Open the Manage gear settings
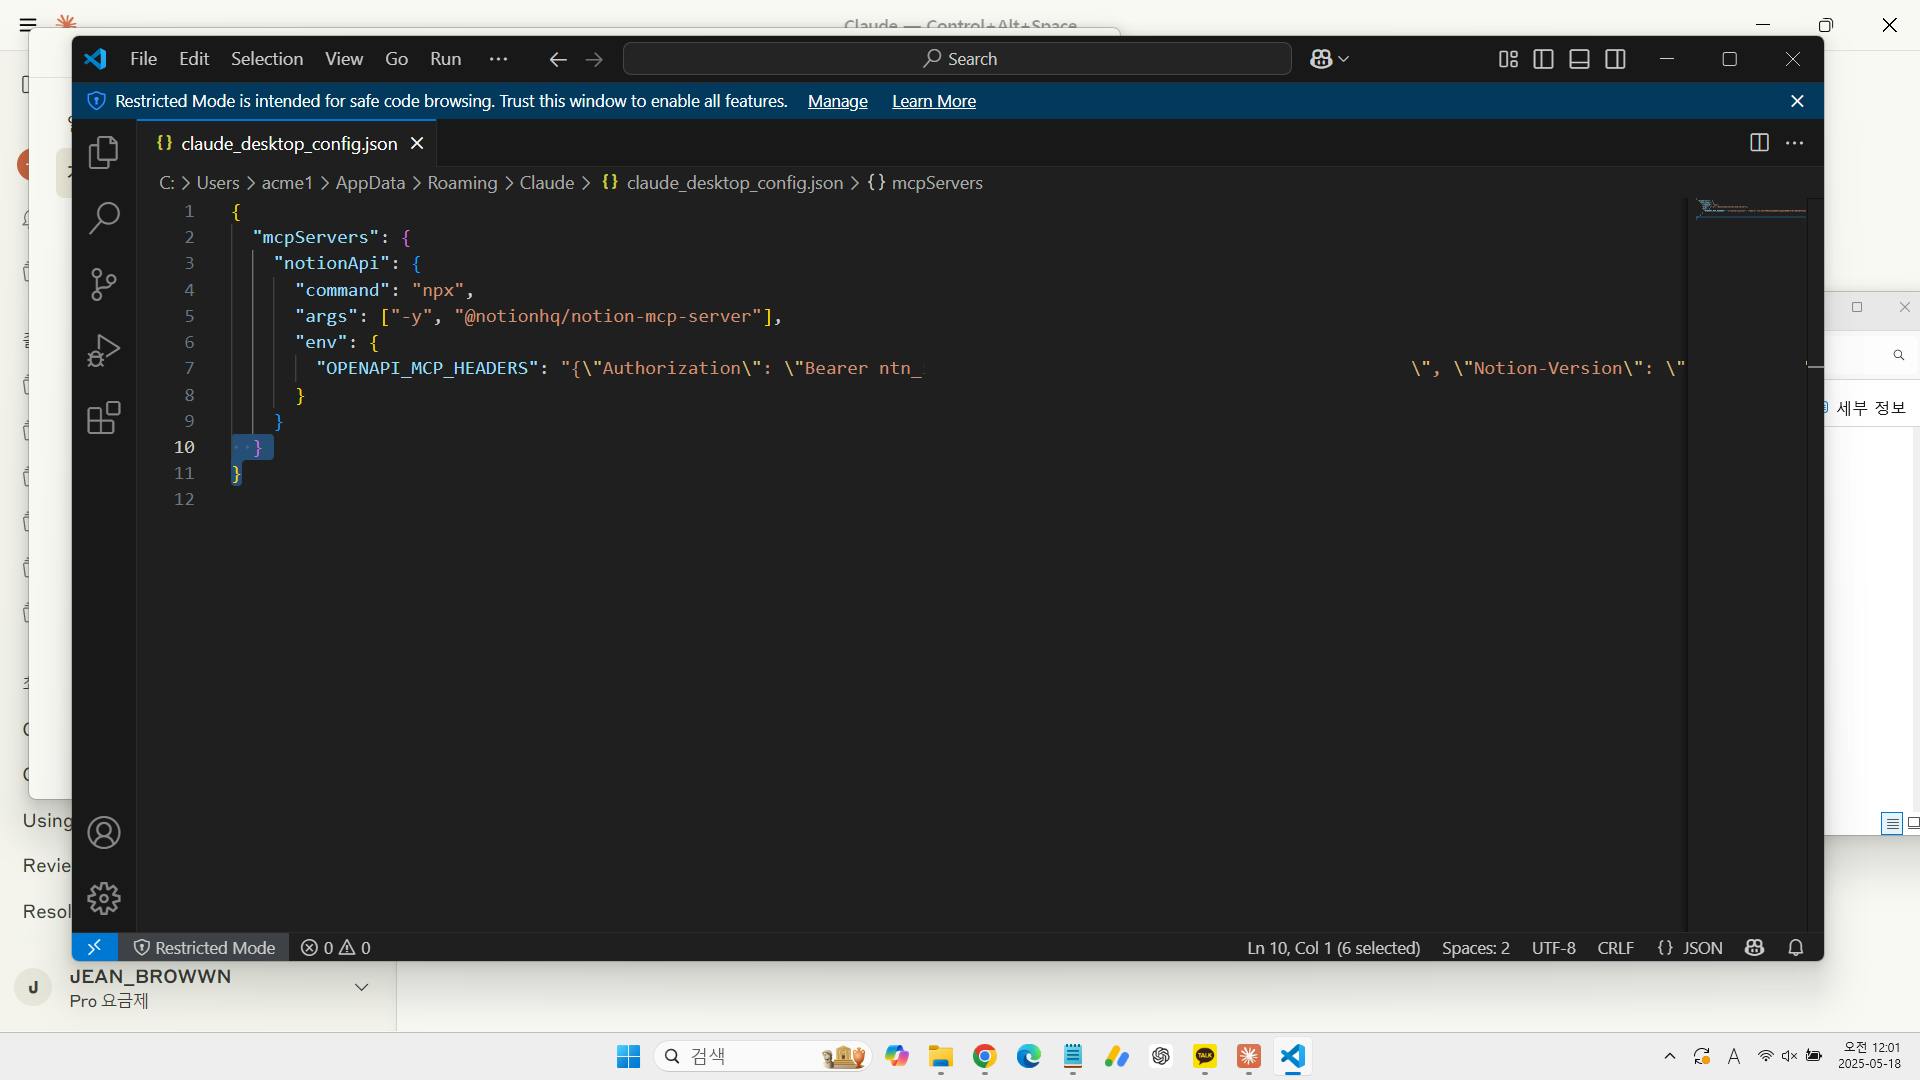This screenshot has width=1920, height=1080. click(104, 898)
